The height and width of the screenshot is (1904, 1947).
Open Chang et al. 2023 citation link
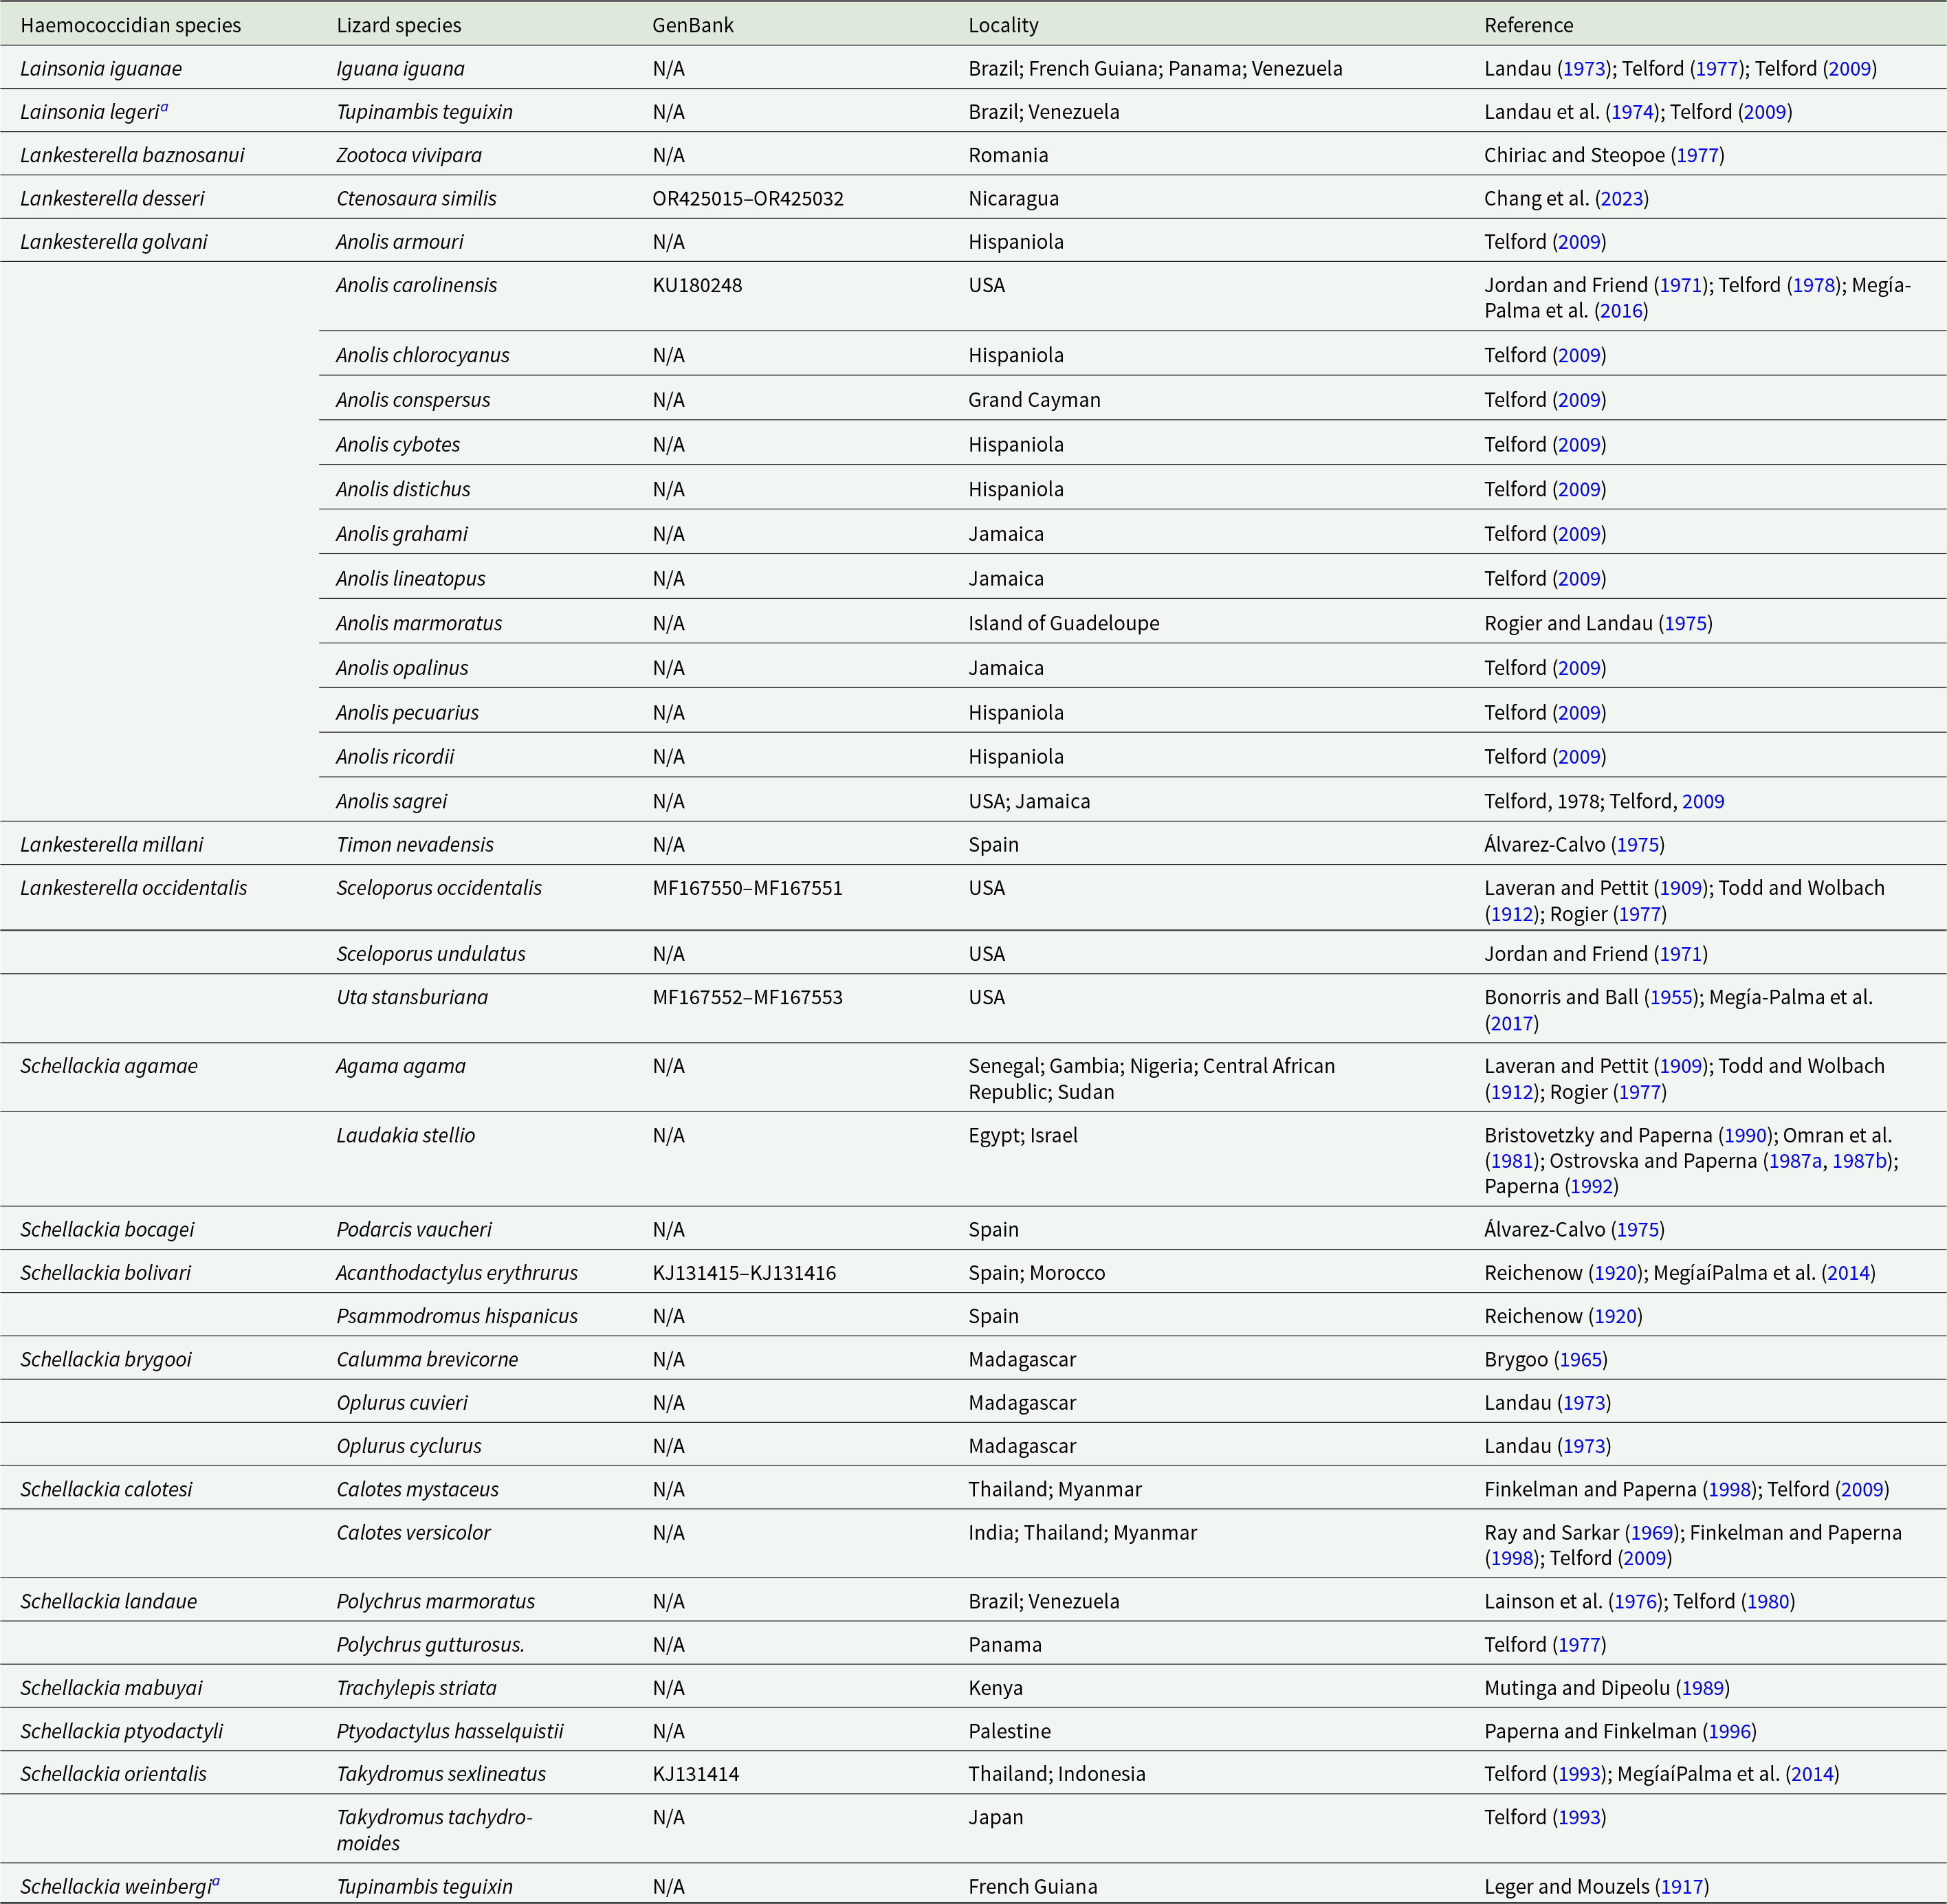coord(1621,198)
